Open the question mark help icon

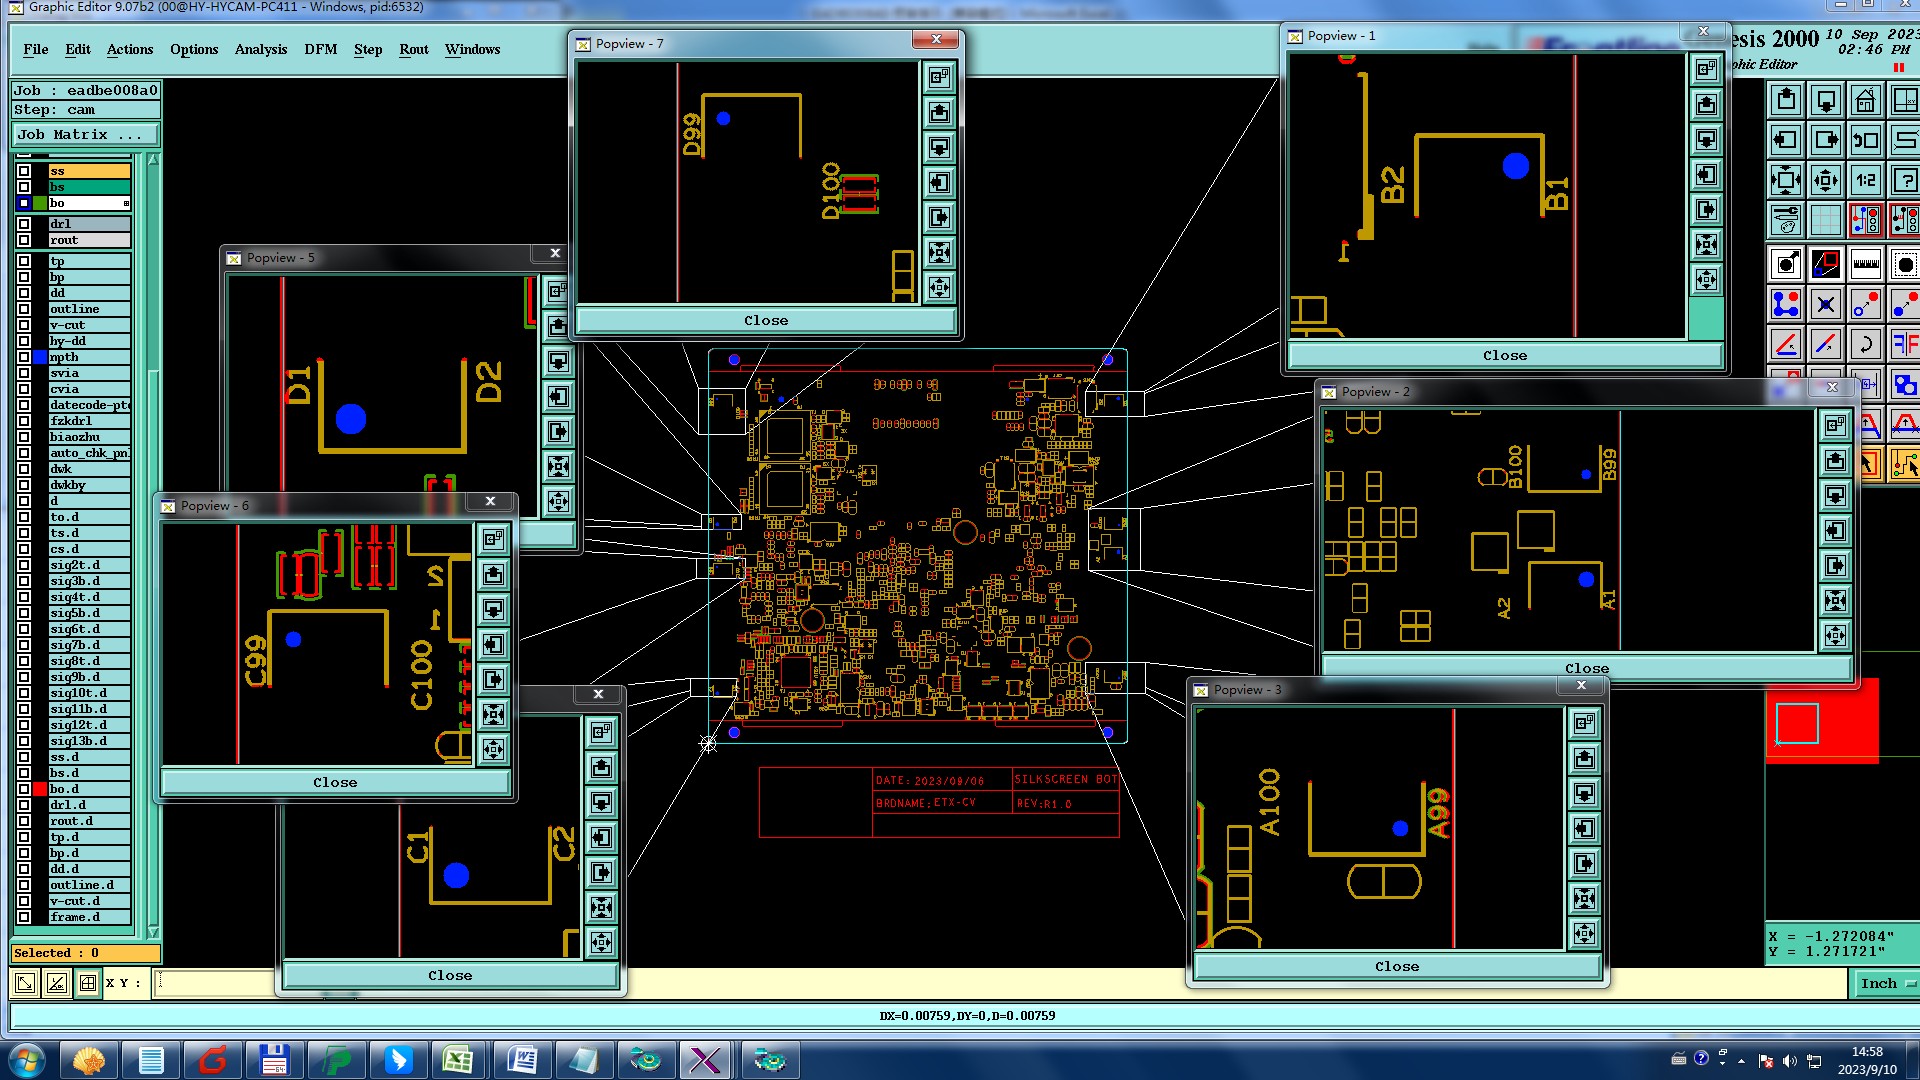tap(1906, 181)
